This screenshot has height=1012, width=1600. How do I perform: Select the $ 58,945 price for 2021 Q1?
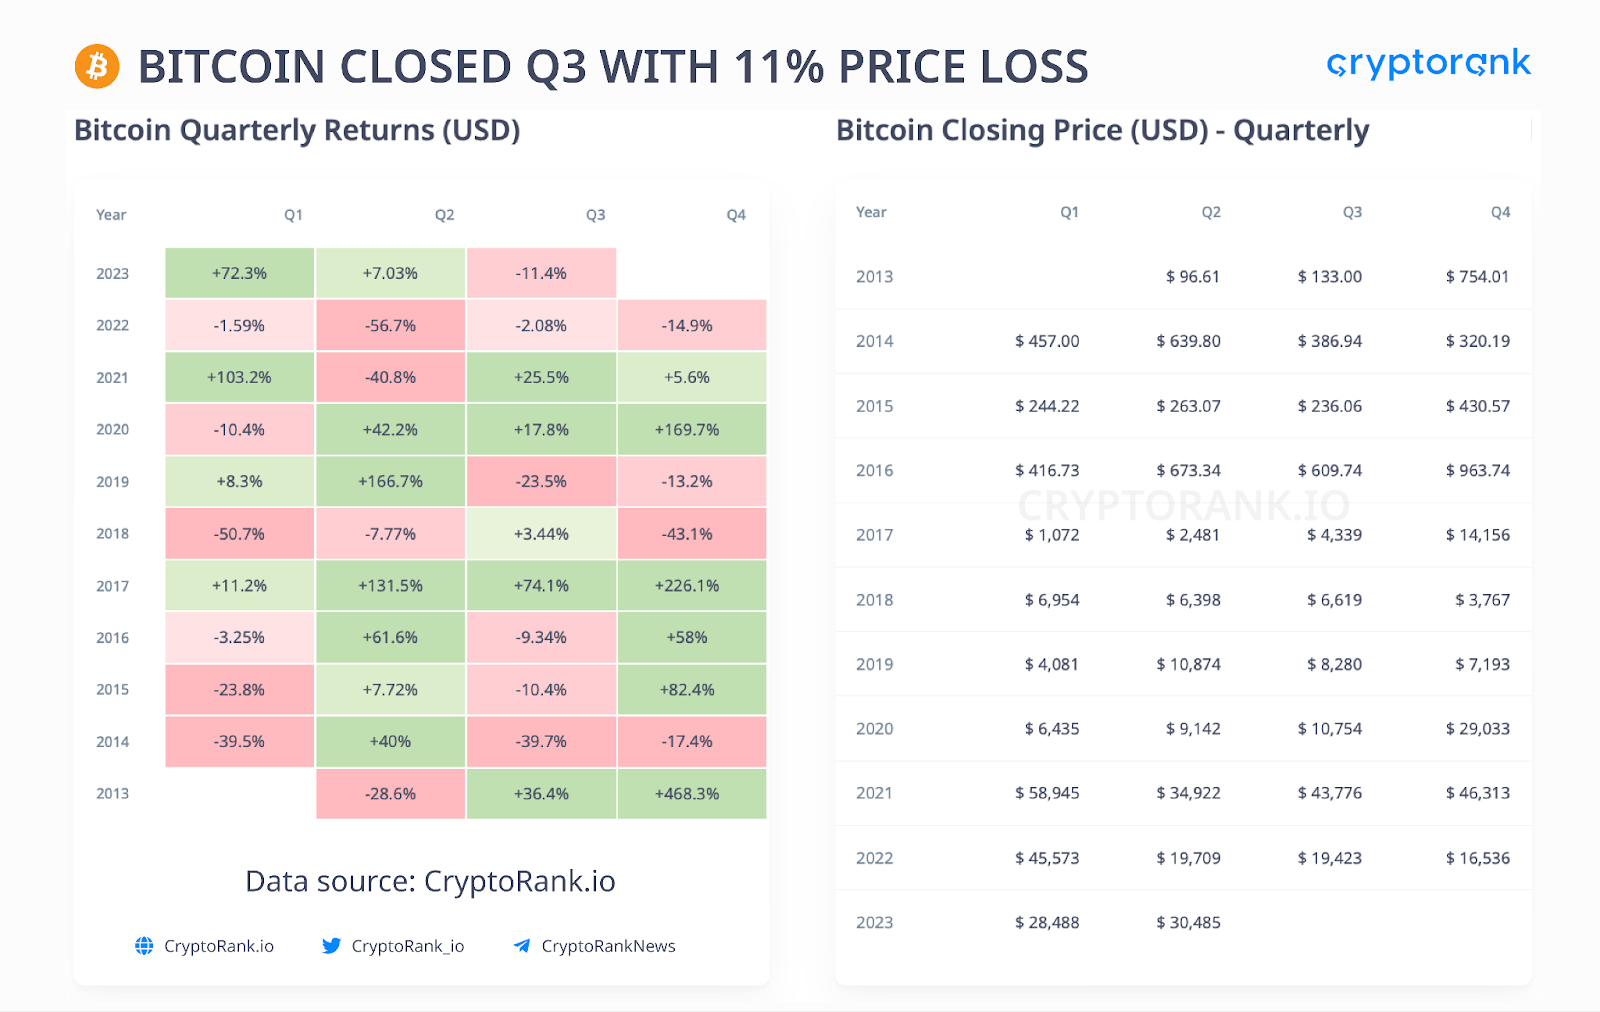point(1047,793)
